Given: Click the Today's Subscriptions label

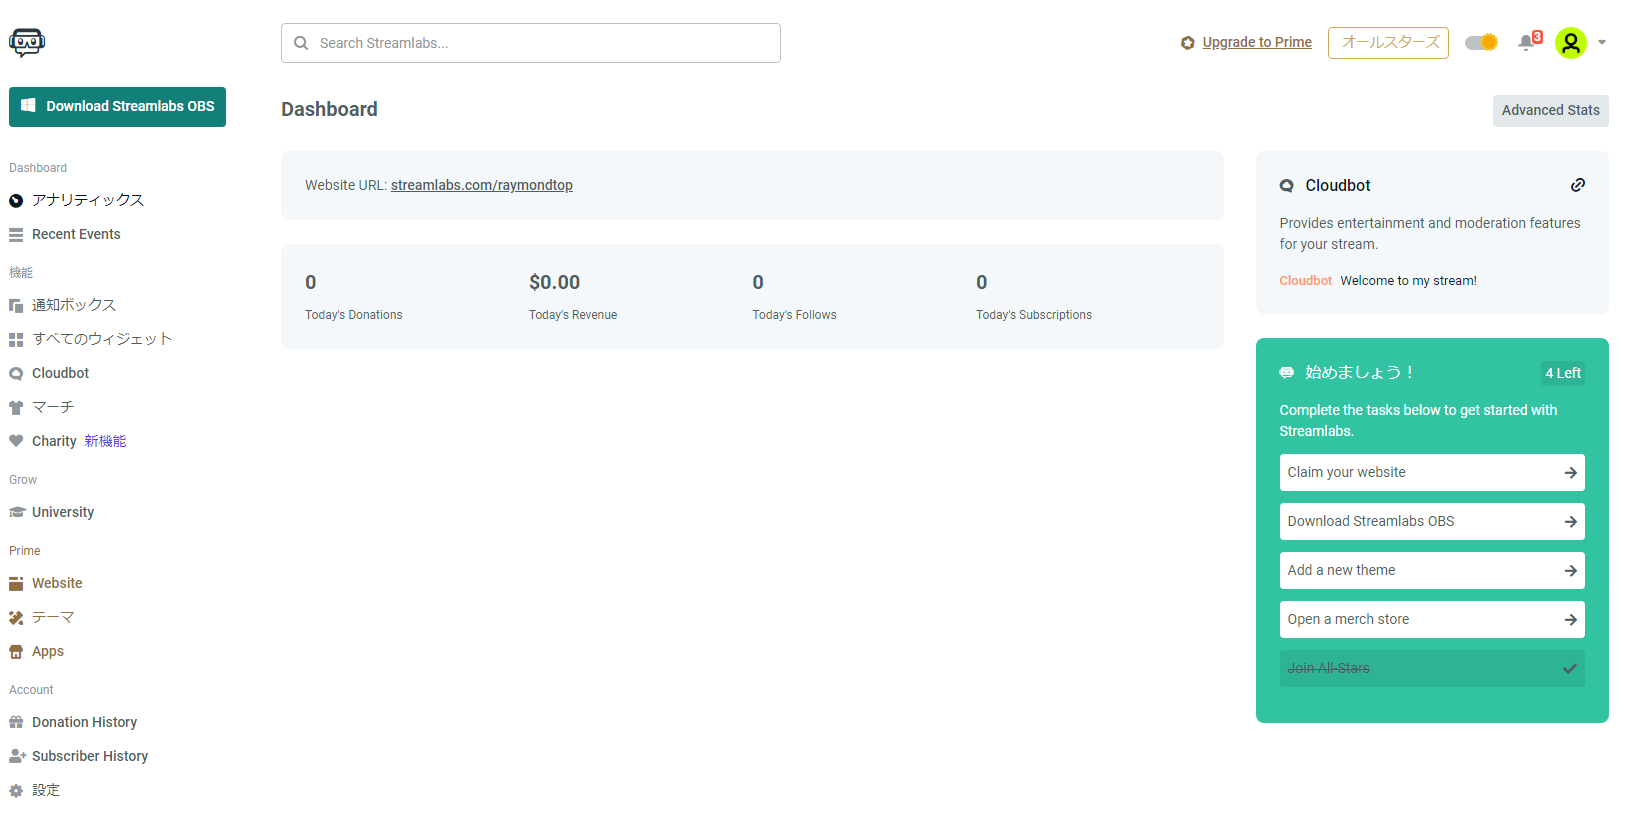Looking at the screenshot, I should pos(1034,315).
